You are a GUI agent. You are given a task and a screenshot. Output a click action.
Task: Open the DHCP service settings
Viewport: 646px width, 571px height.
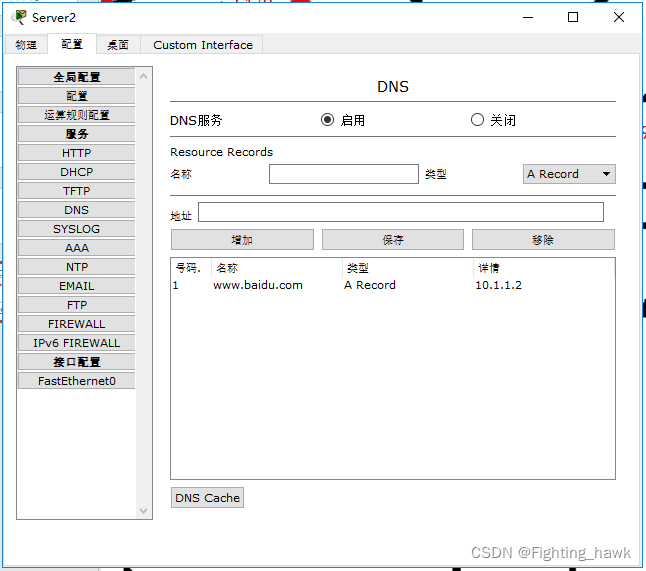point(77,172)
